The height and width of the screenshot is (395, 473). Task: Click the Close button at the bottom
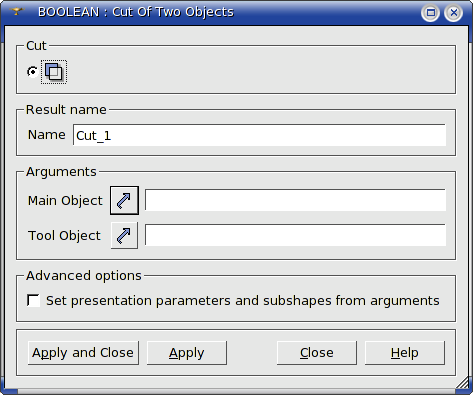tap(317, 353)
